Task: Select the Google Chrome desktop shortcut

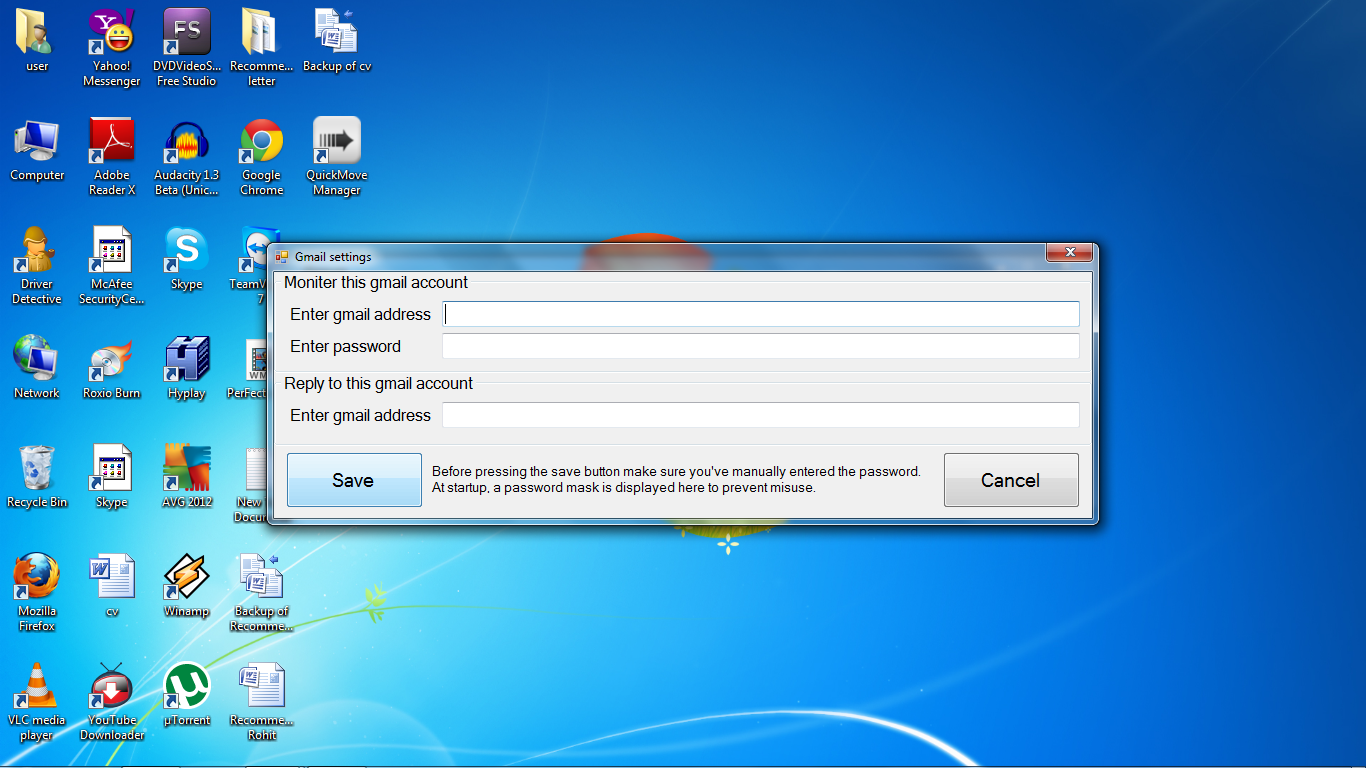Action: pos(261,157)
